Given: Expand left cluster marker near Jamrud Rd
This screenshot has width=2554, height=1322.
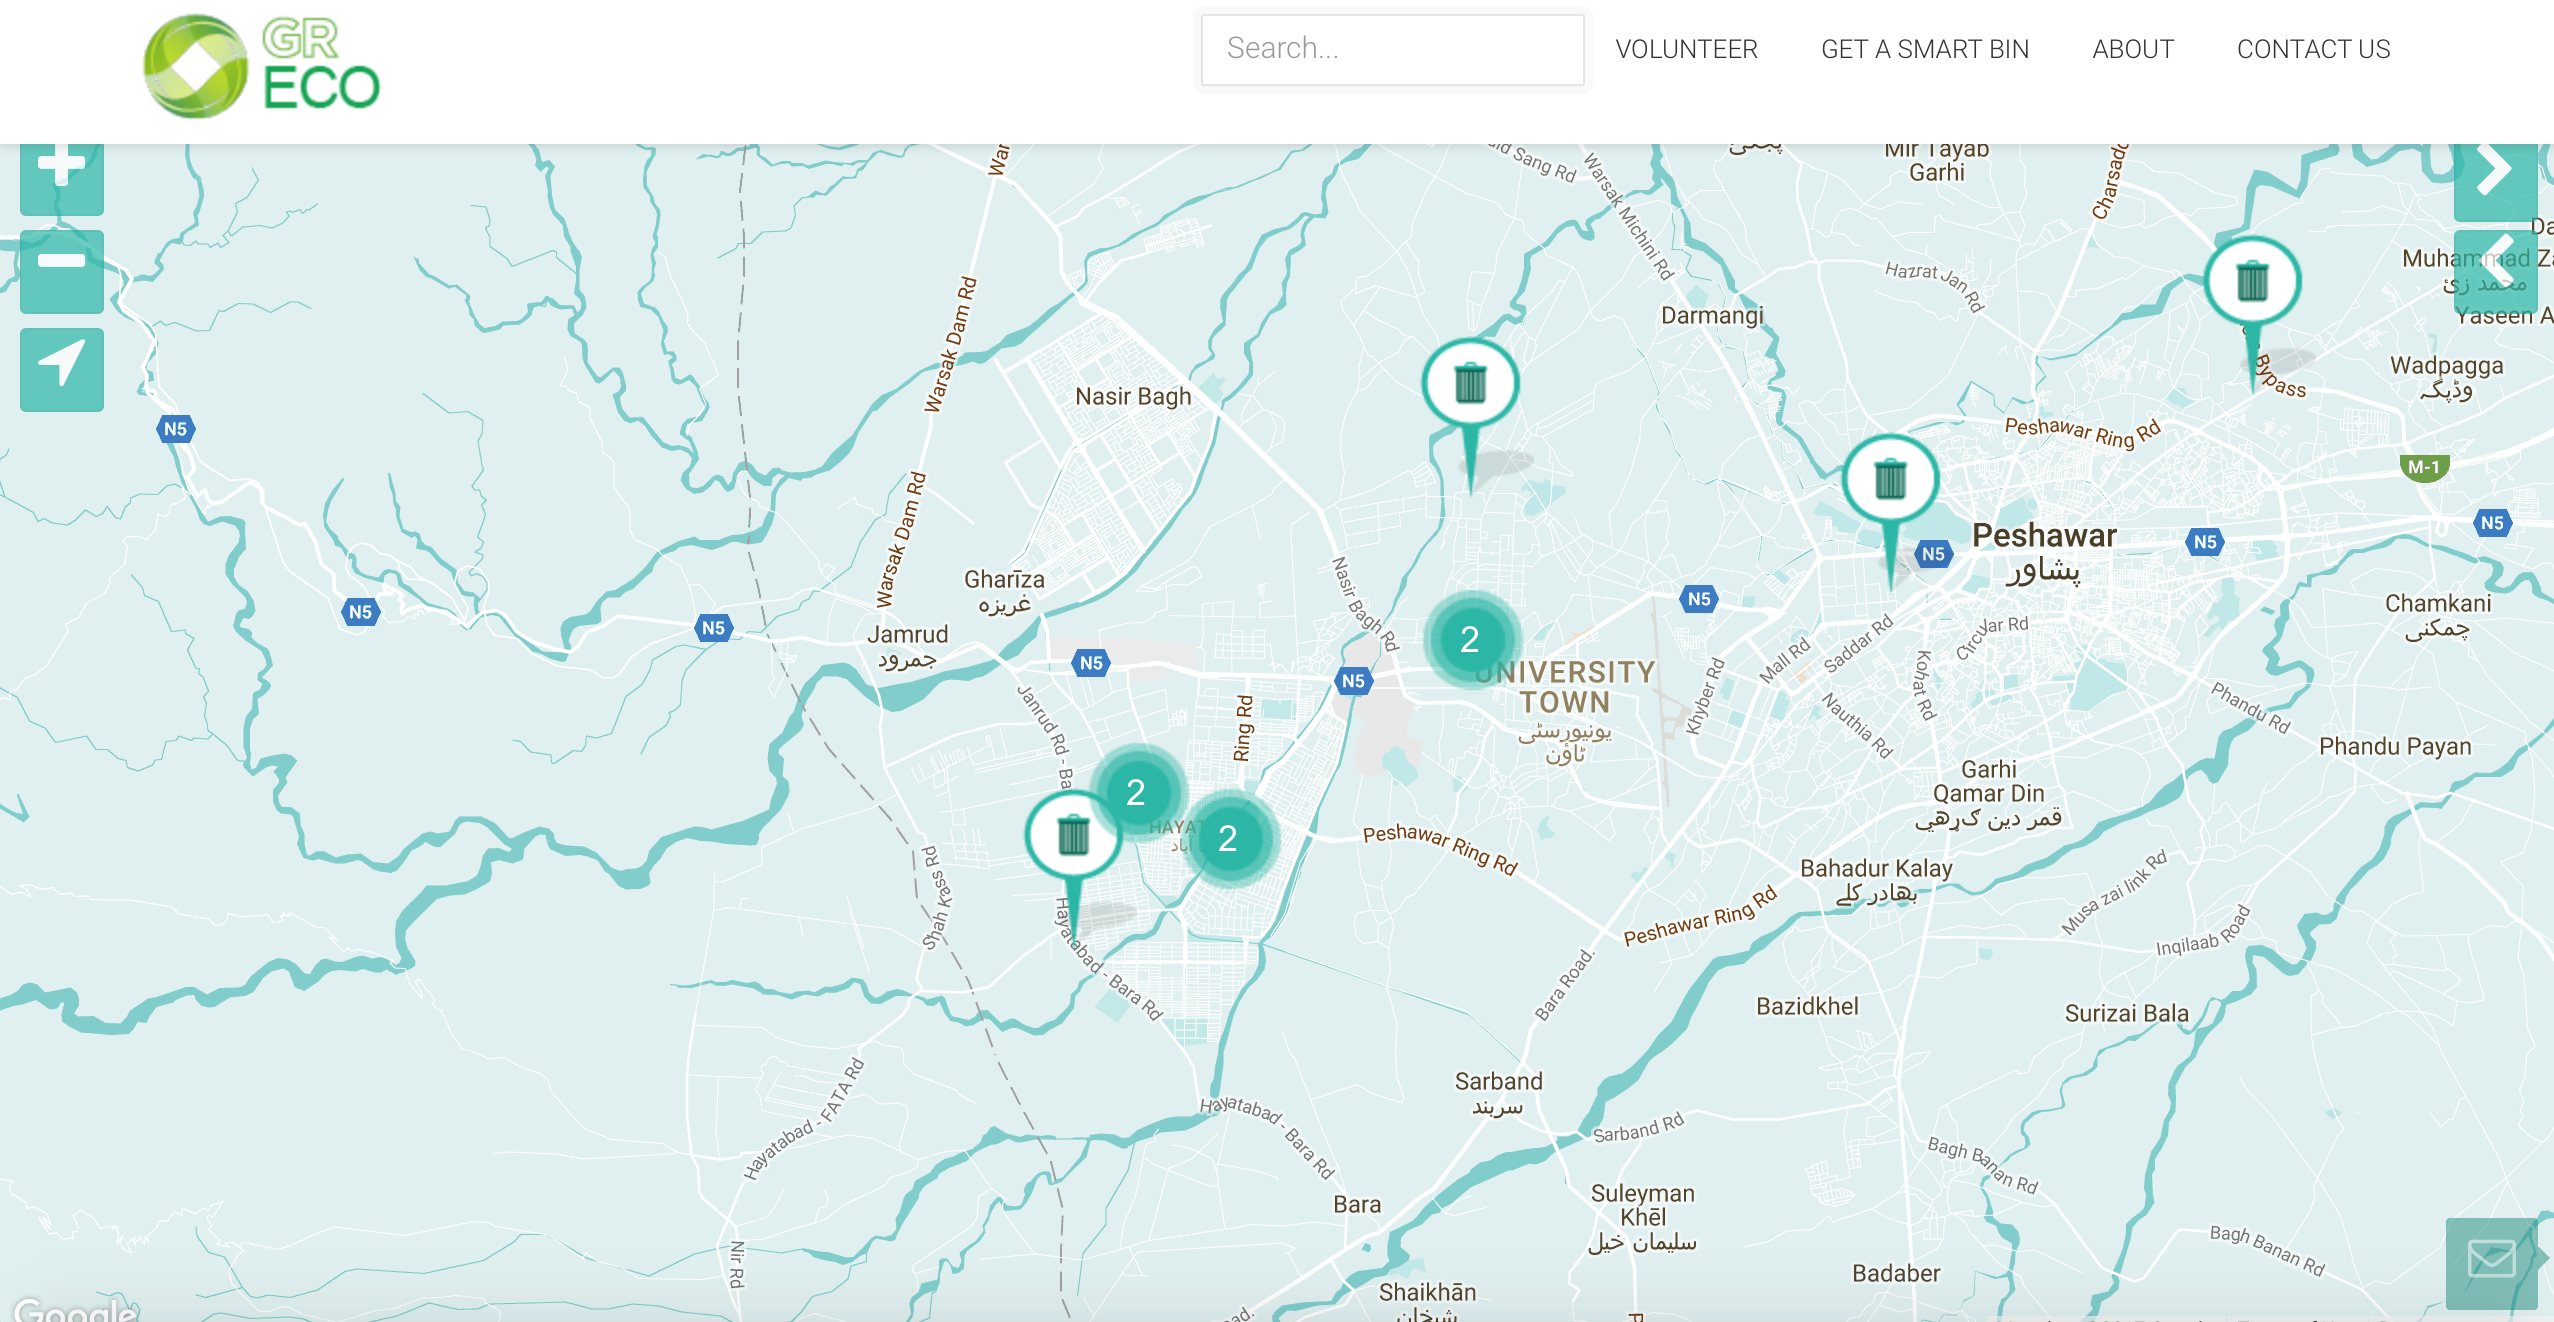Looking at the screenshot, I should click(1136, 792).
